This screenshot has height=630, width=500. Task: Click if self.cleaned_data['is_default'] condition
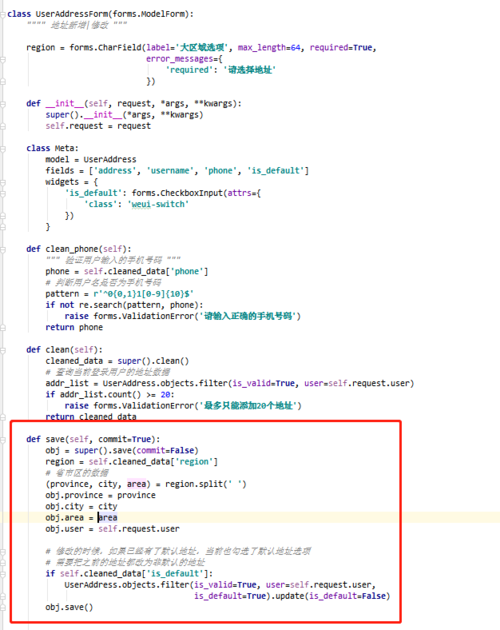click(x=129, y=574)
